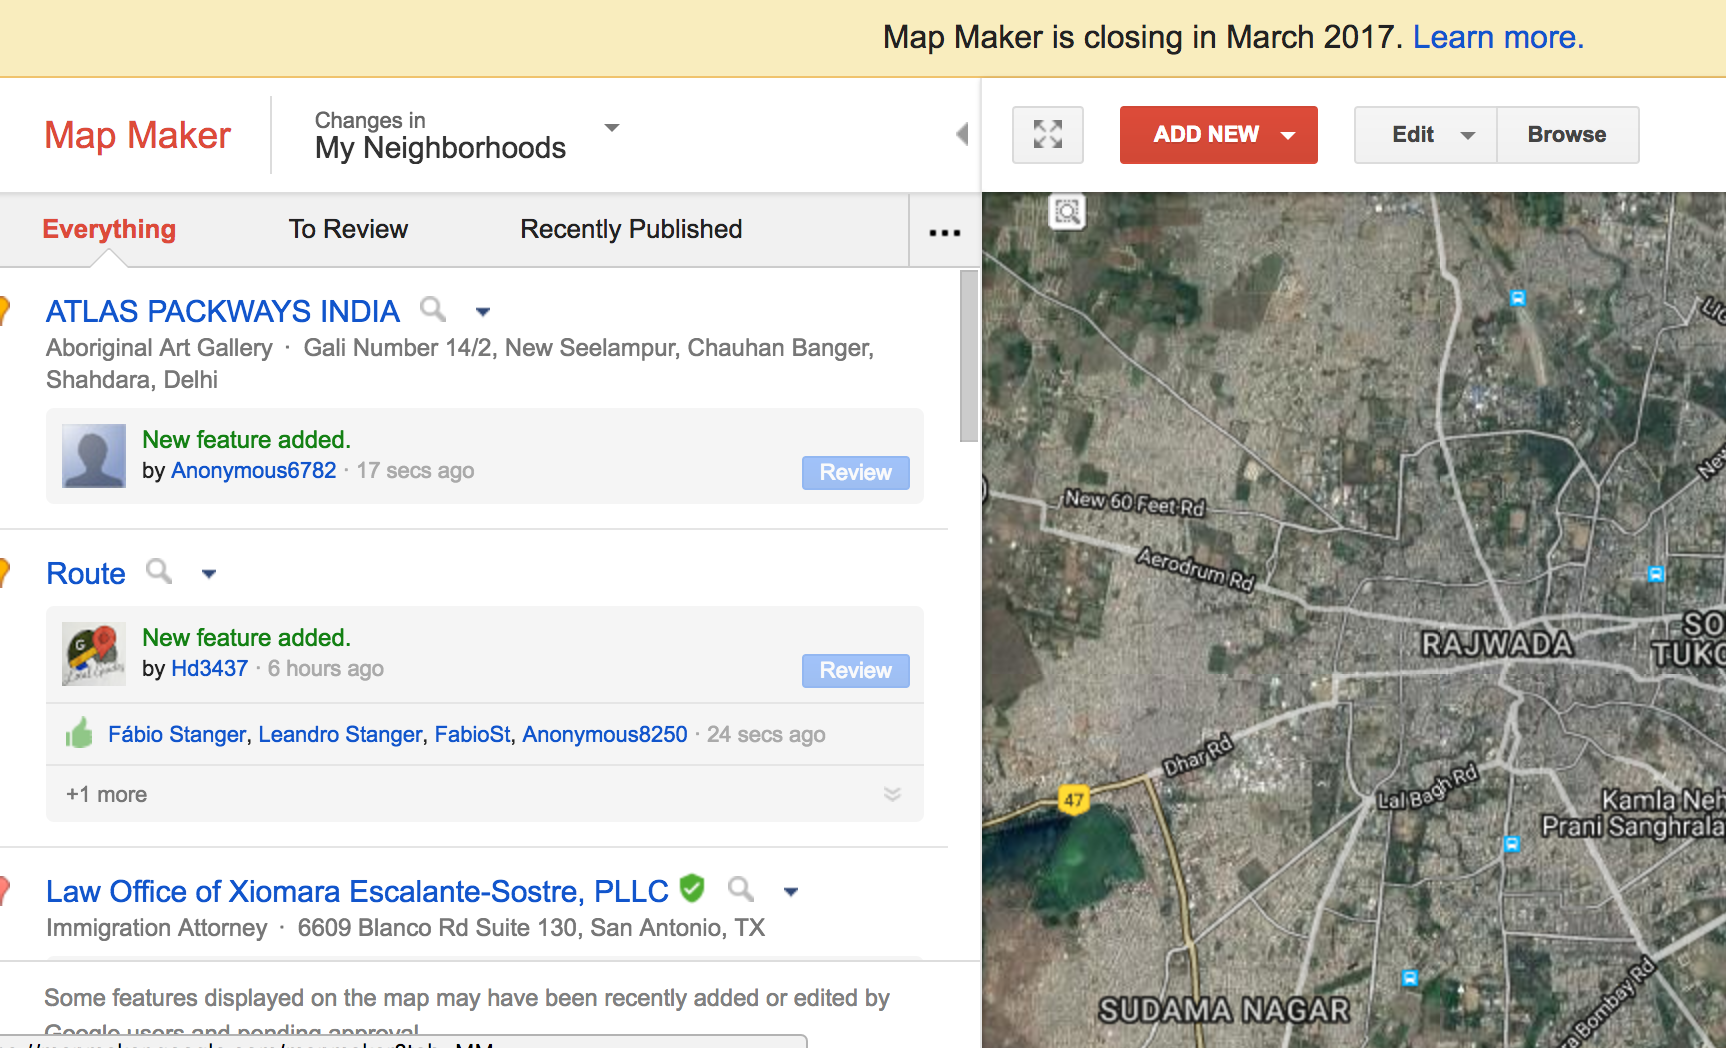Open dropdown arrow next to ATLAS PACKWAYS INDIA

coord(483,312)
